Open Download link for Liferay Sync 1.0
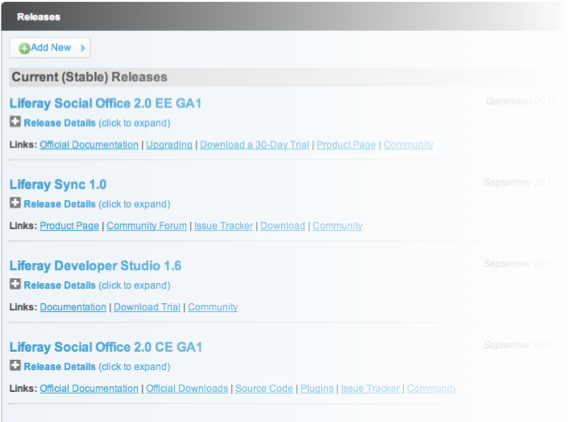The width and height of the screenshot is (568, 422). [x=283, y=226]
